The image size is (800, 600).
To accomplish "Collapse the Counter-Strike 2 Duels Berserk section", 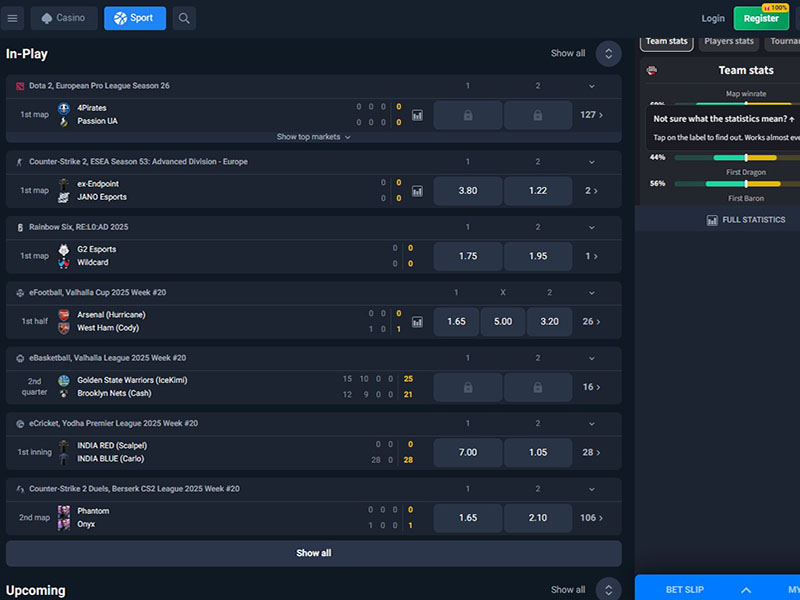I will click(592, 489).
